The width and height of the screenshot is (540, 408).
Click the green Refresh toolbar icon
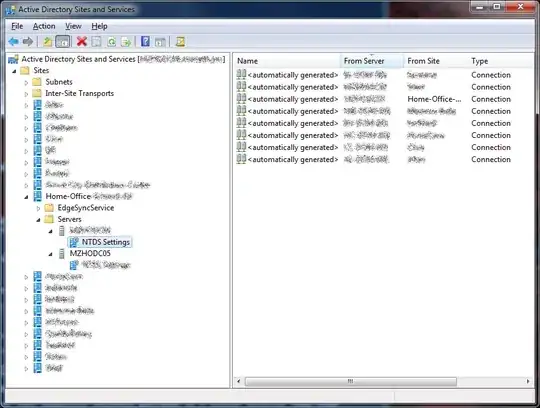(x=112, y=42)
